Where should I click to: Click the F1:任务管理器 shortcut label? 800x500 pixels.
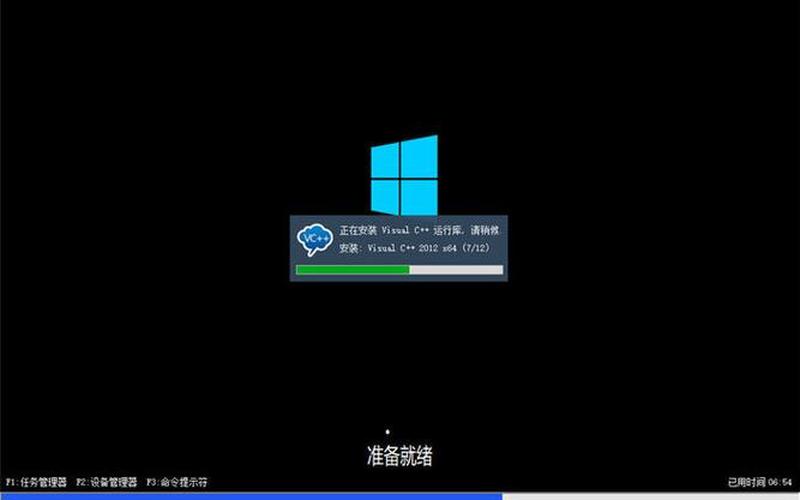[x=36, y=482]
